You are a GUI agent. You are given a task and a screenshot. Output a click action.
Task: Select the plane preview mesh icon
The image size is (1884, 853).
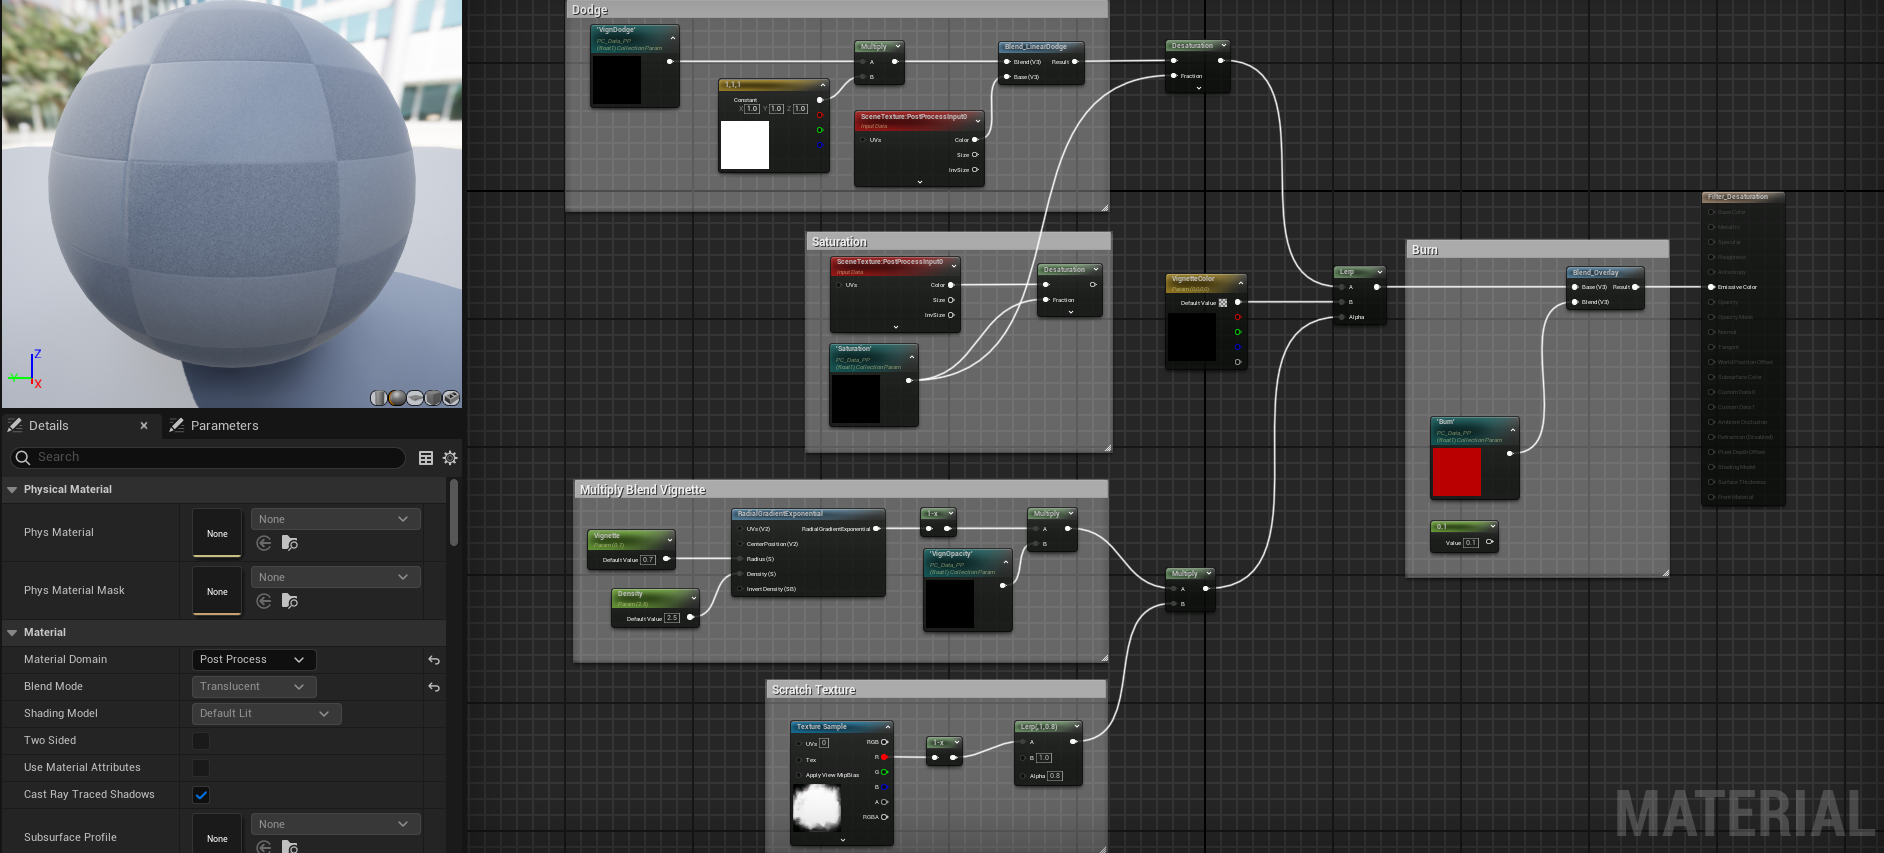point(415,398)
